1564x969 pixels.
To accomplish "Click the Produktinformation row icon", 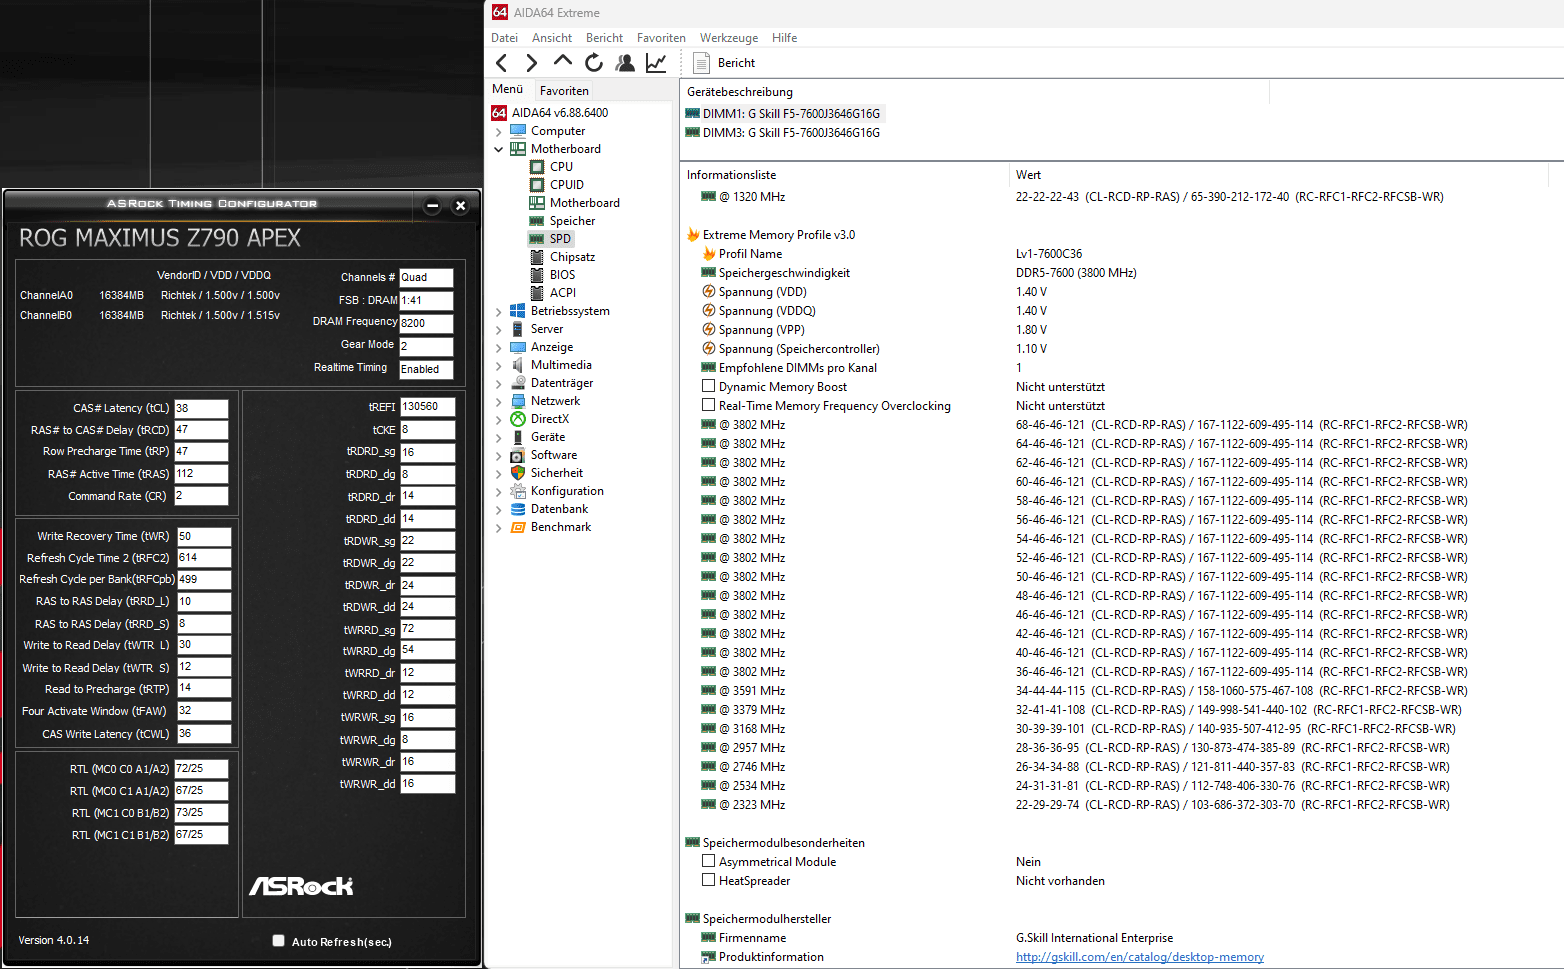I will pos(709,957).
